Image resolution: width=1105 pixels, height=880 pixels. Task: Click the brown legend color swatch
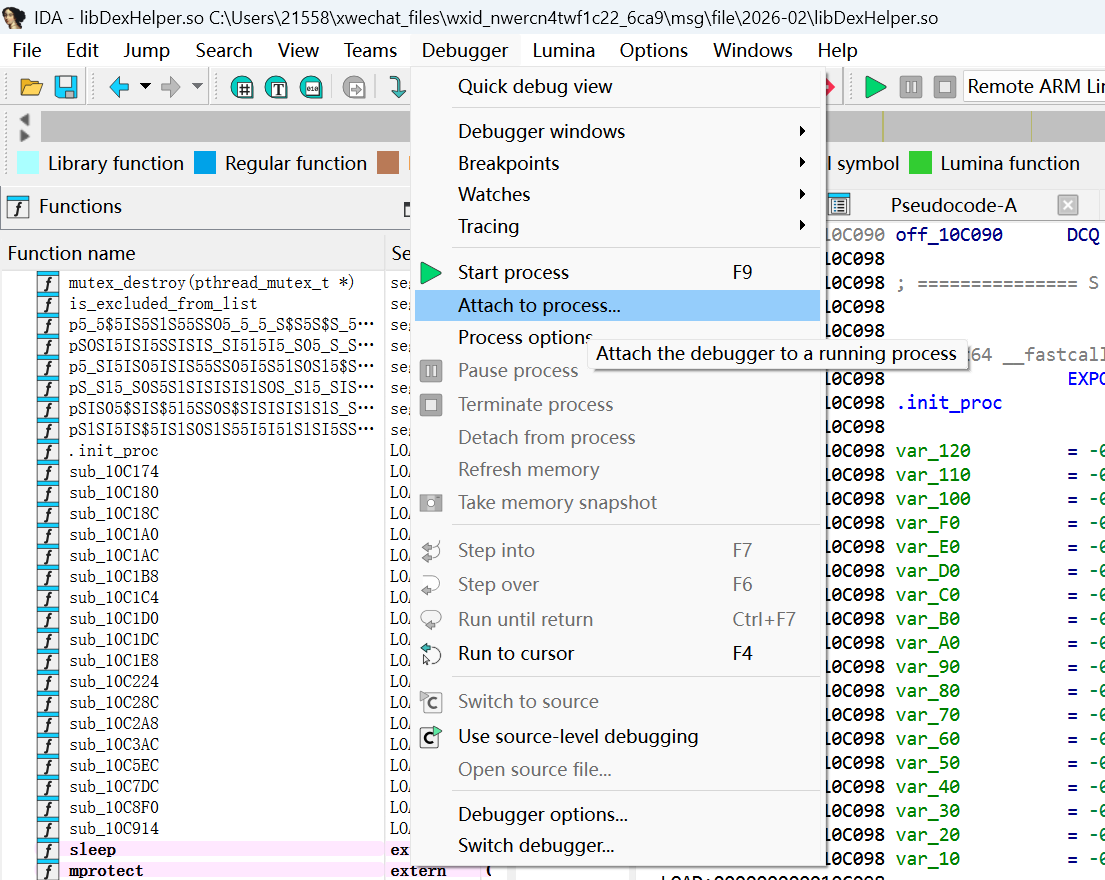388,163
